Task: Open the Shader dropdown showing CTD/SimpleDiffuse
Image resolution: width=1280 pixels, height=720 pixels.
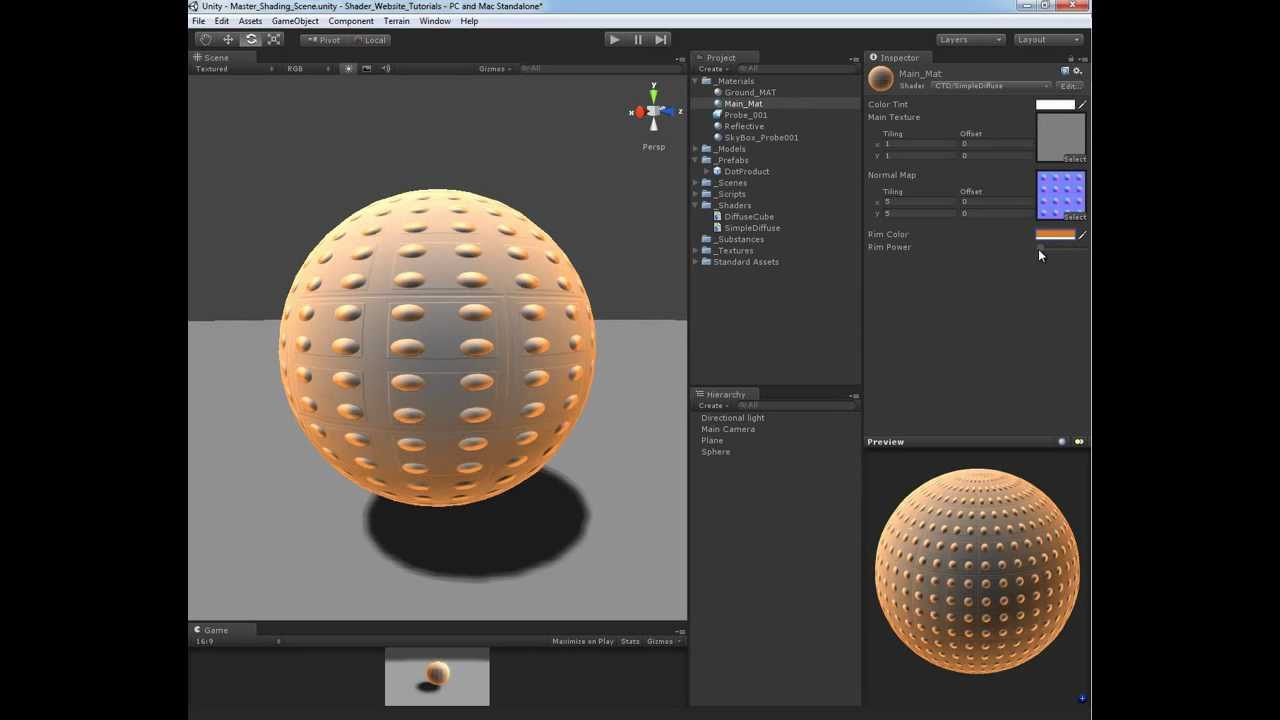Action: pyautogui.click(x=990, y=85)
